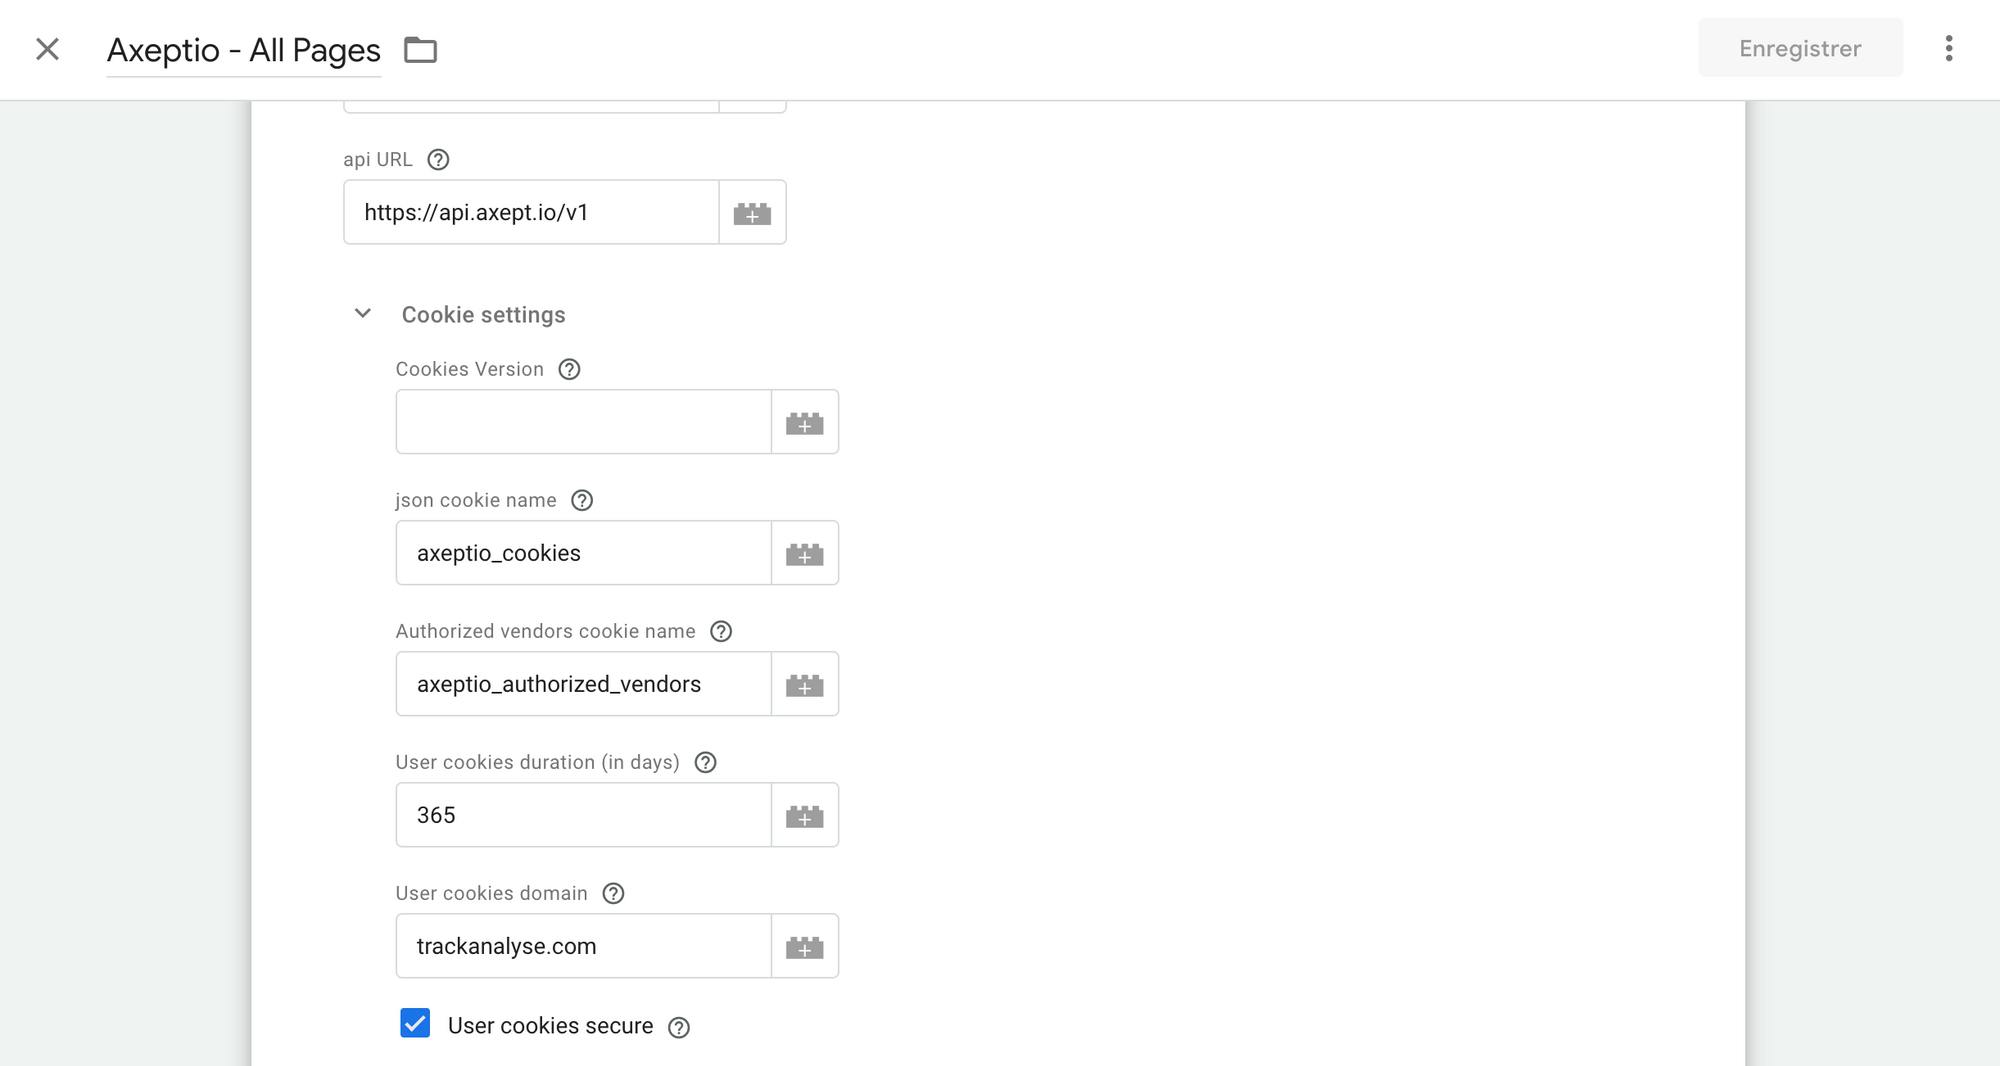Insert variable in api URL field

tap(752, 213)
